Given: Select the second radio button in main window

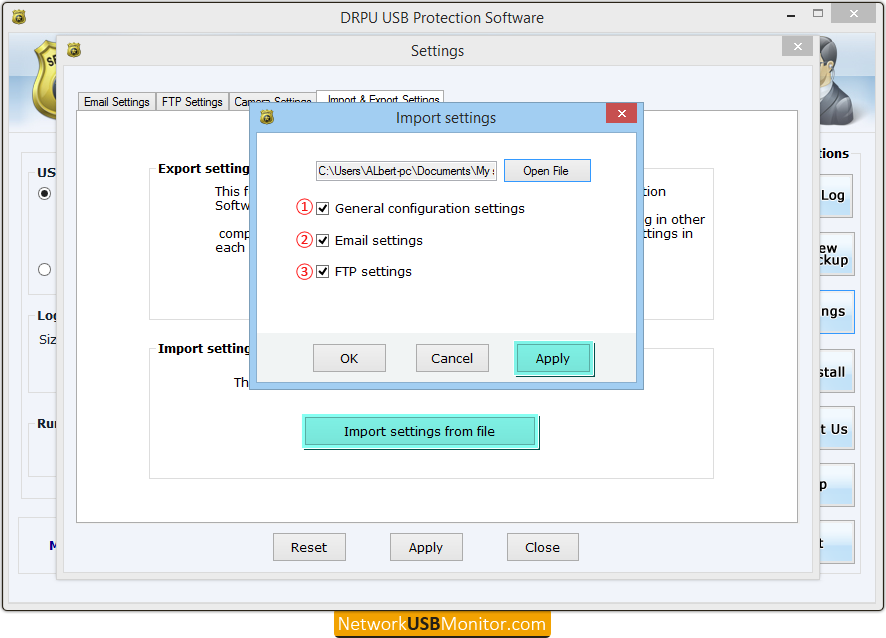Looking at the screenshot, I should [45, 270].
